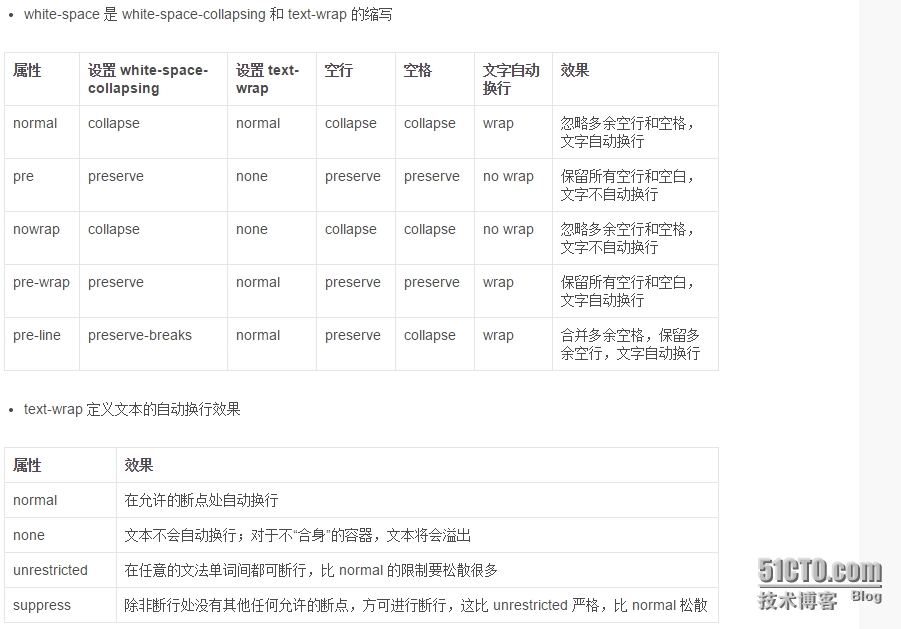The width and height of the screenshot is (901, 629).
Task: Click the description starting "除非断行处没有其他任何允许的断点"
Action: (416, 605)
